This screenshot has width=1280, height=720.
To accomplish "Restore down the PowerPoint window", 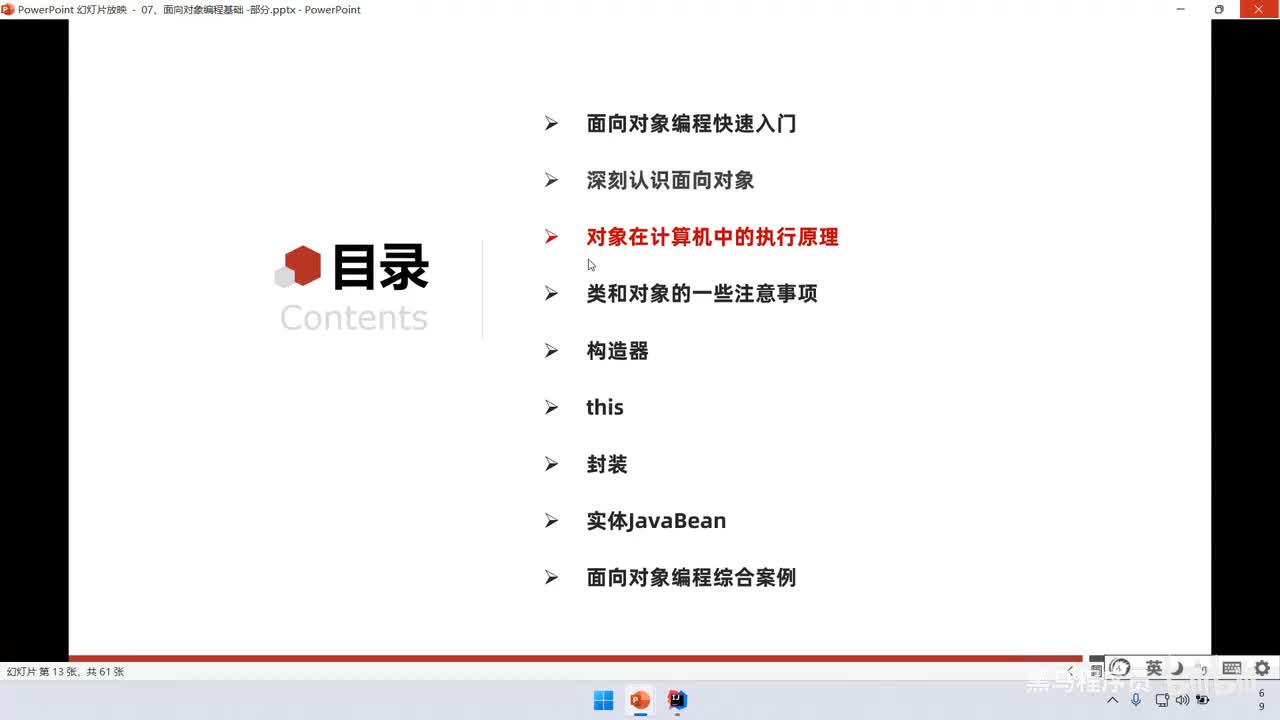I will point(1219,9).
